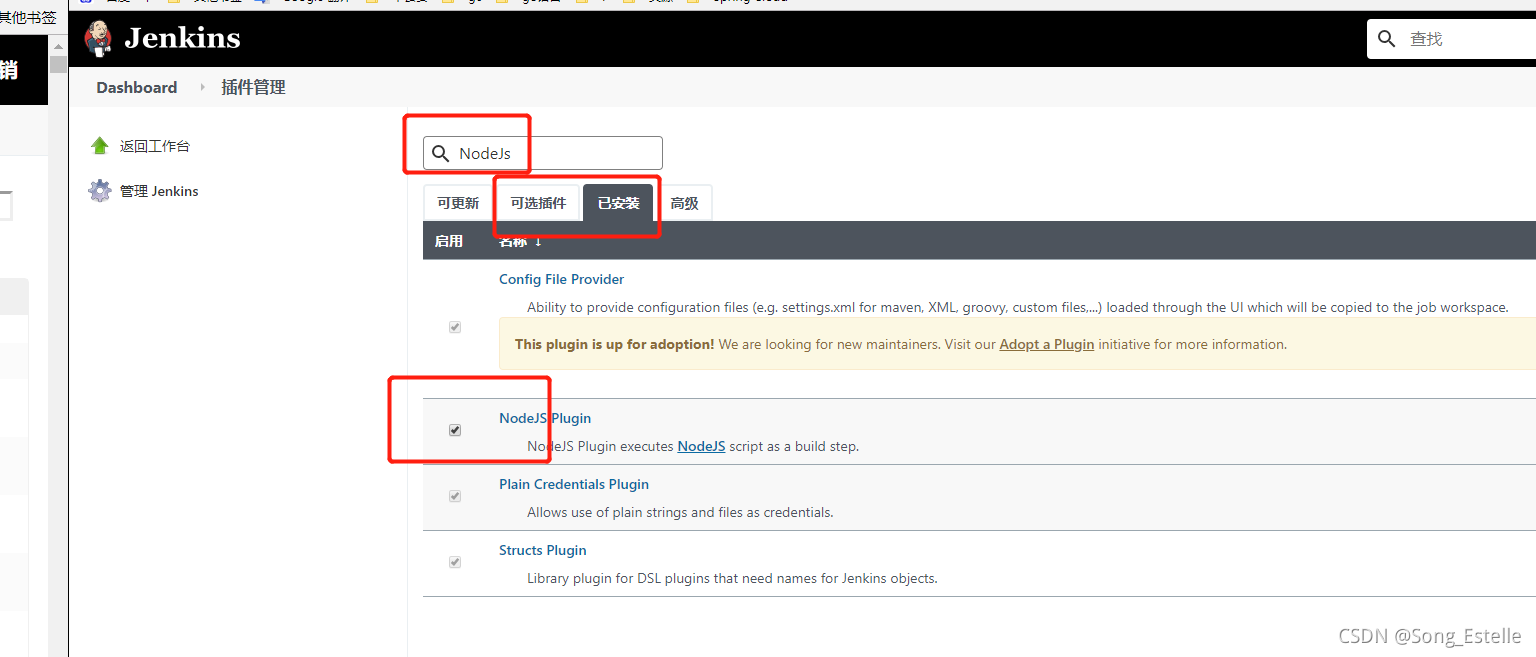Open the Plain Credentials Plugin link
The height and width of the screenshot is (657, 1536).
click(x=574, y=484)
